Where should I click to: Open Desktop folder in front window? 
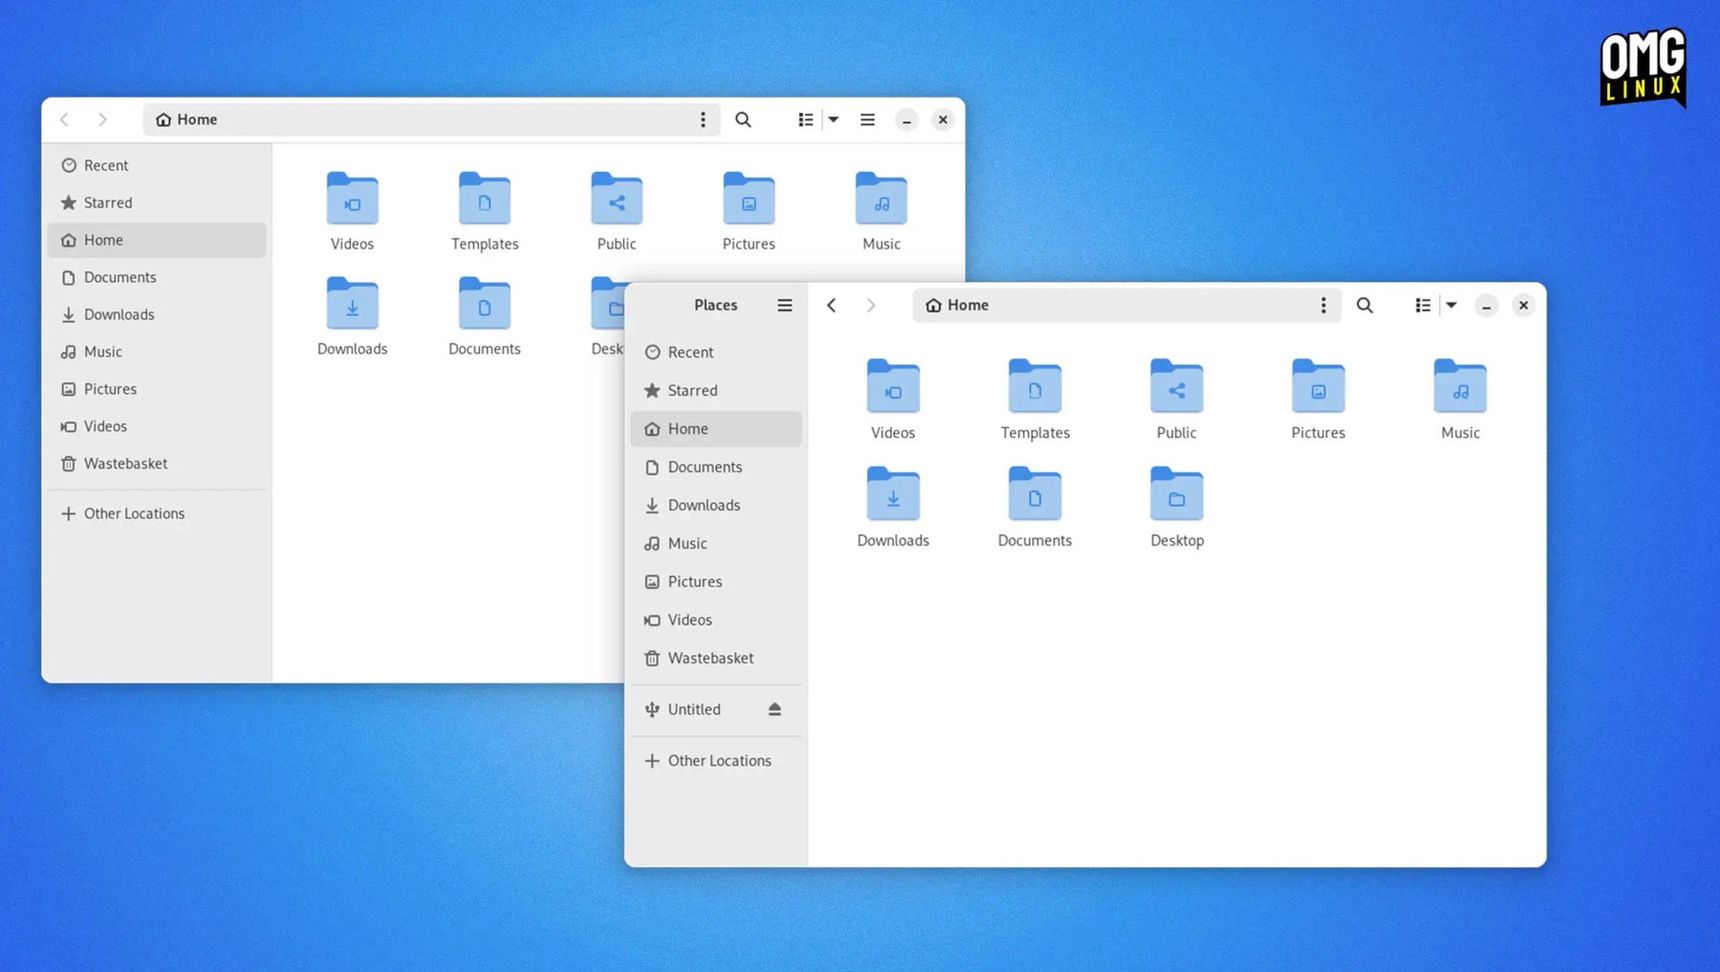point(1177,507)
